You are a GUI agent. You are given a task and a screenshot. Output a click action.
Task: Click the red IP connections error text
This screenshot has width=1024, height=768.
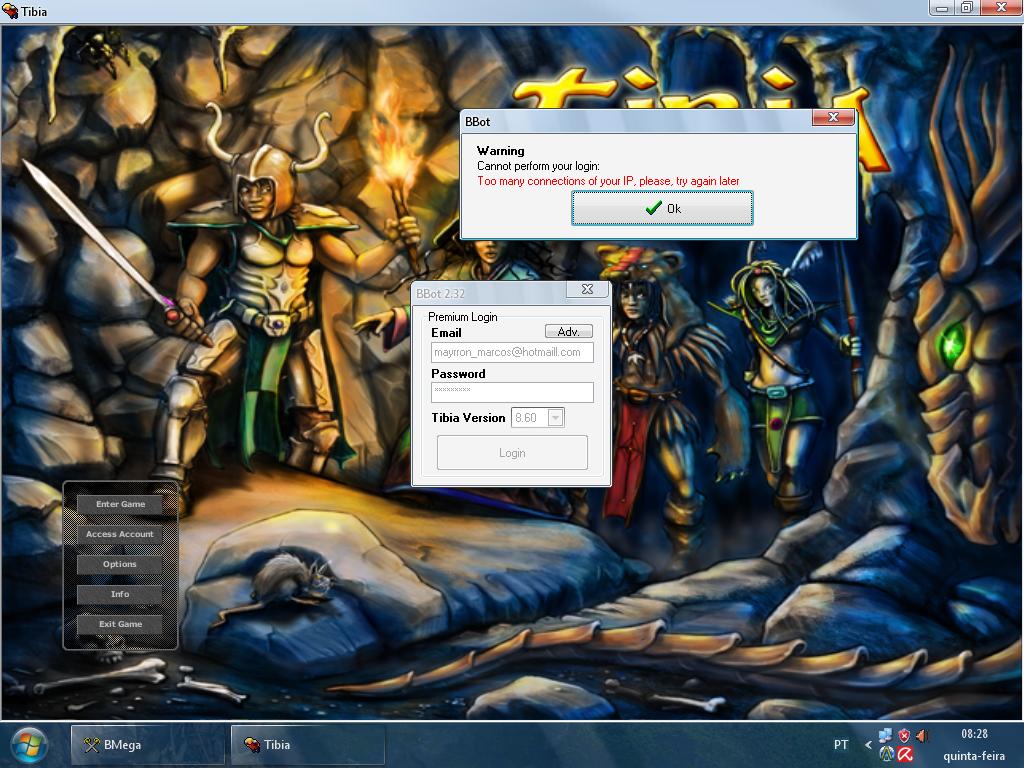tap(608, 181)
